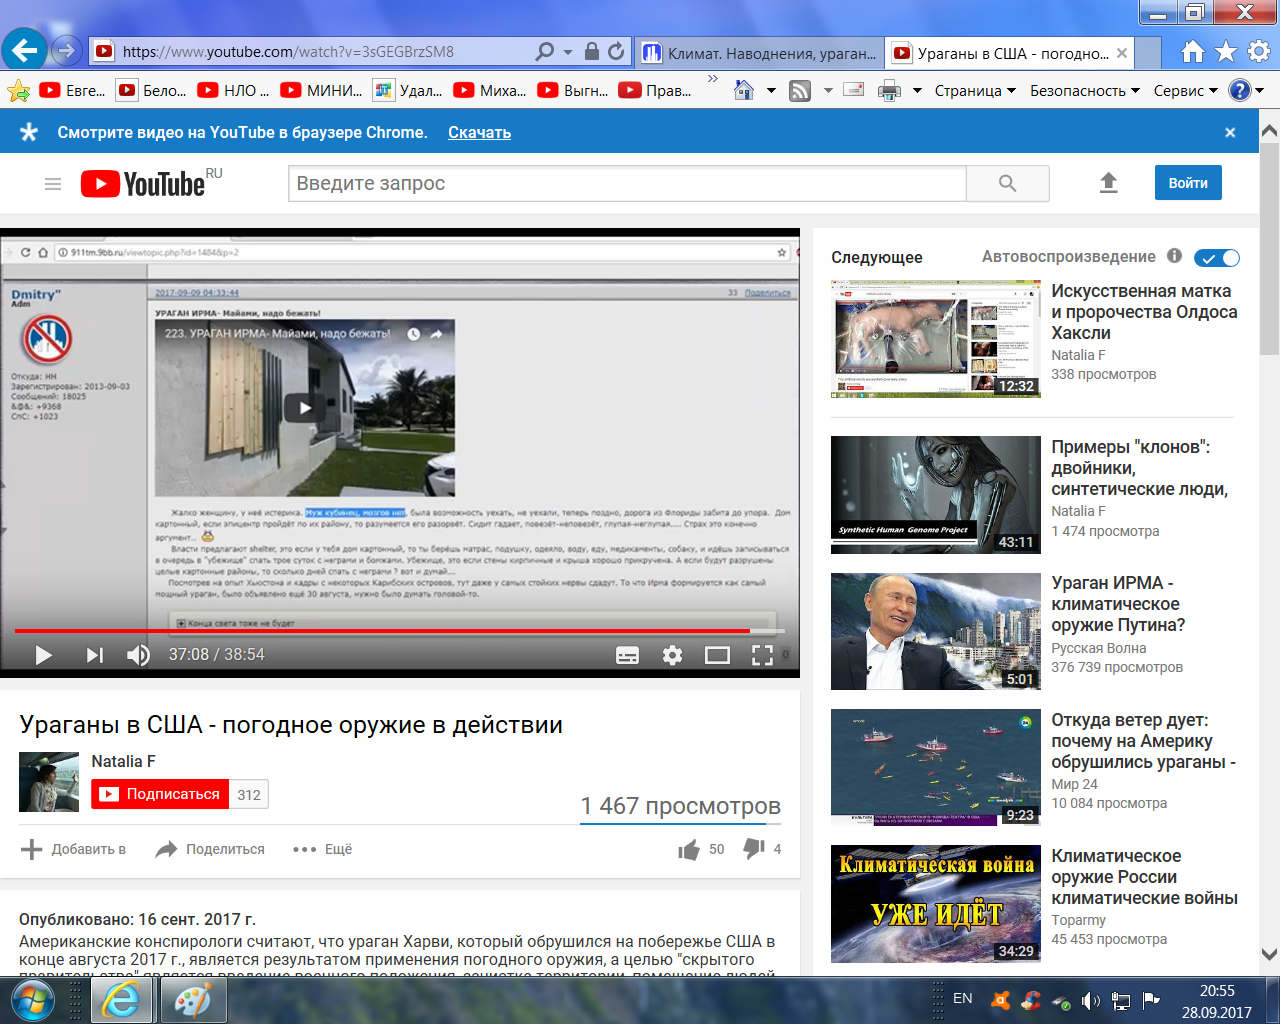
Task: Expand the RSS feeds dropdown arrow
Action: pos(828,91)
